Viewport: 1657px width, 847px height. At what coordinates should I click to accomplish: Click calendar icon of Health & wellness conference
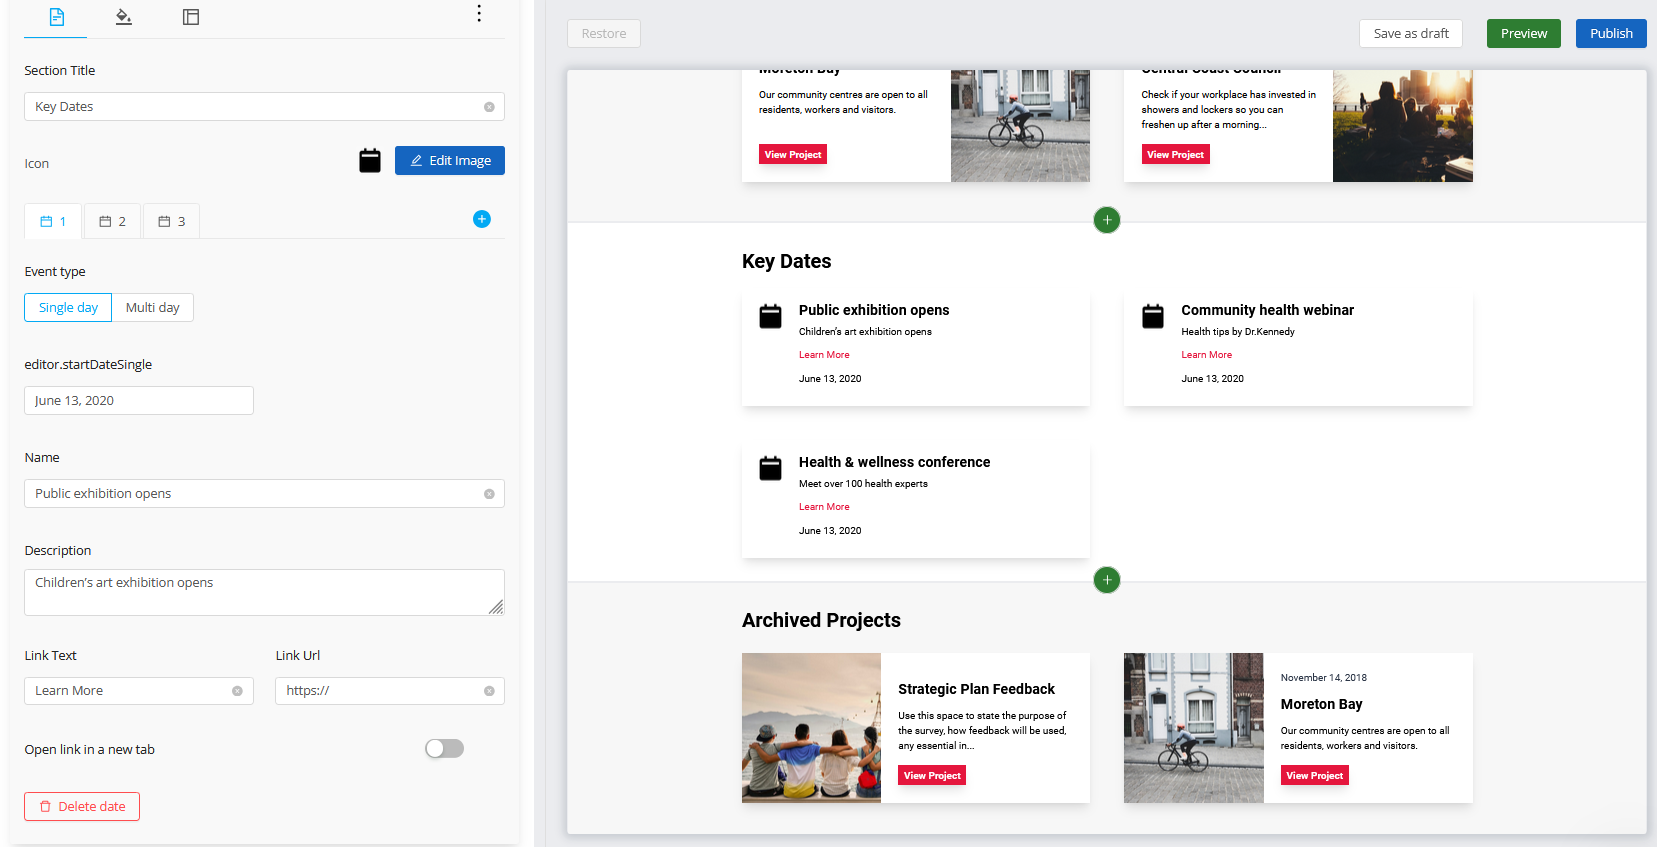[x=770, y=468]
